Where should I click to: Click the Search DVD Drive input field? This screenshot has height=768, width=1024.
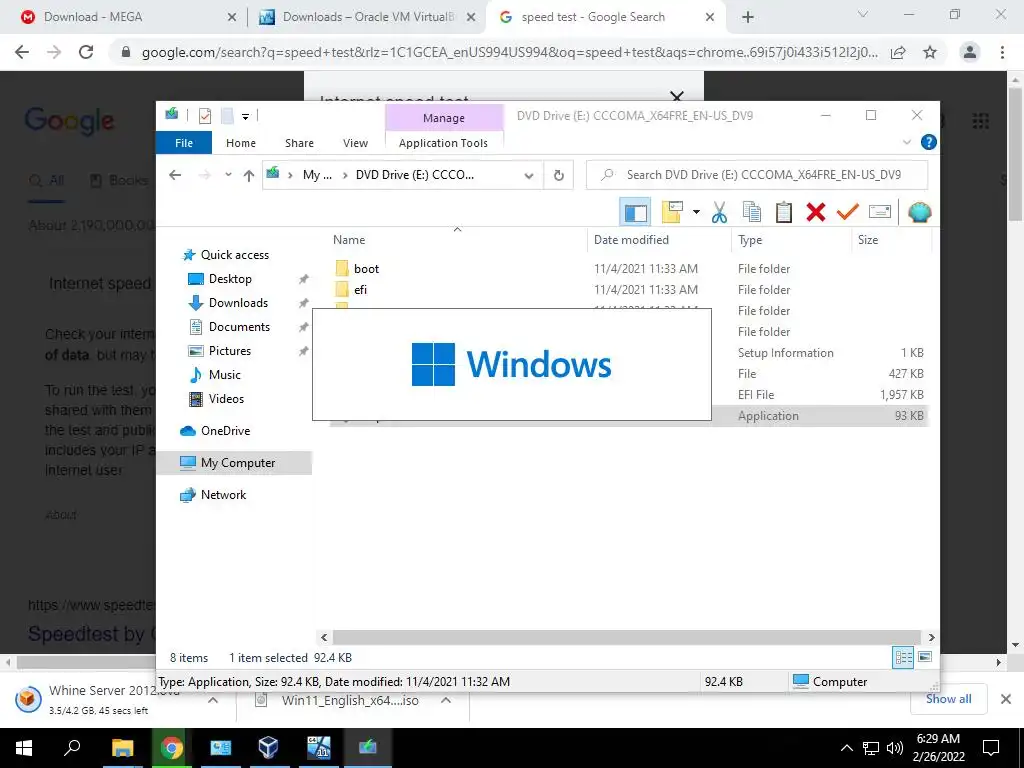[x=757, y=174]
